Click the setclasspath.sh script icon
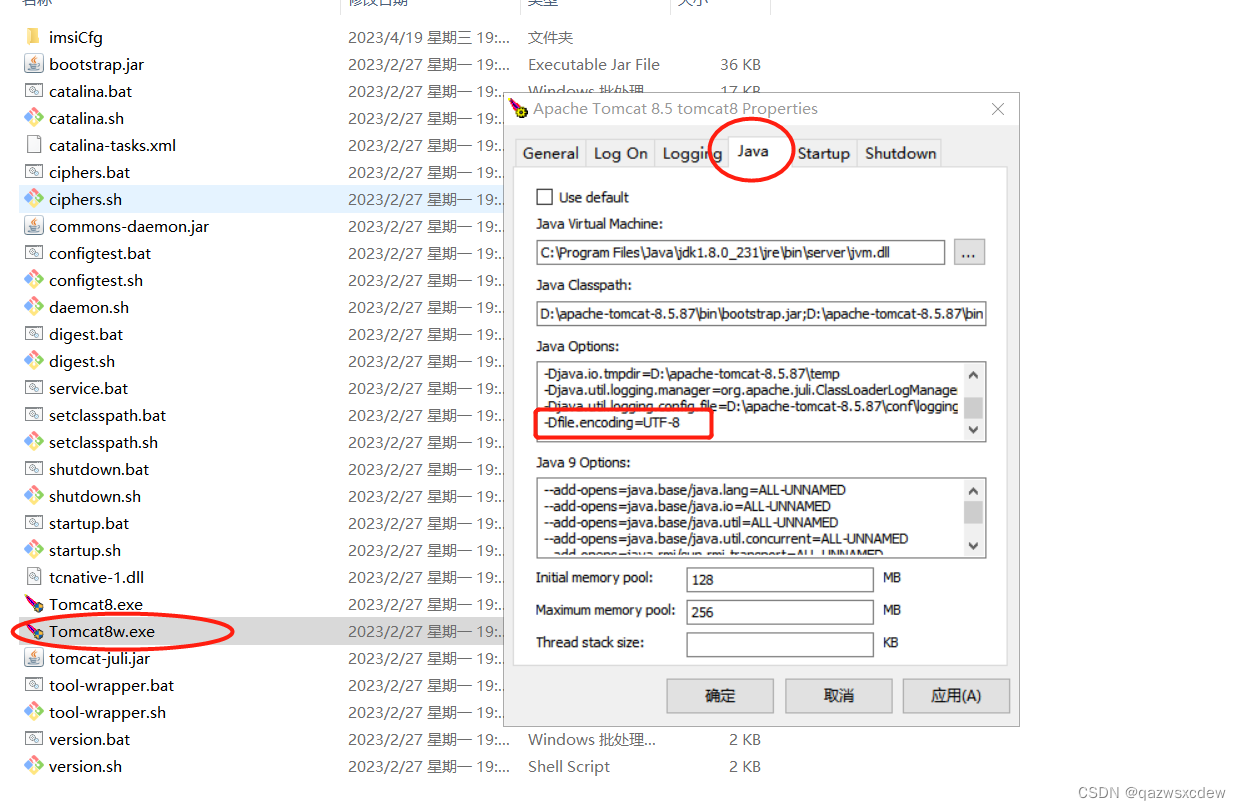The height and width of the screenshot is (810, 1241). click(x=34, y=442)
